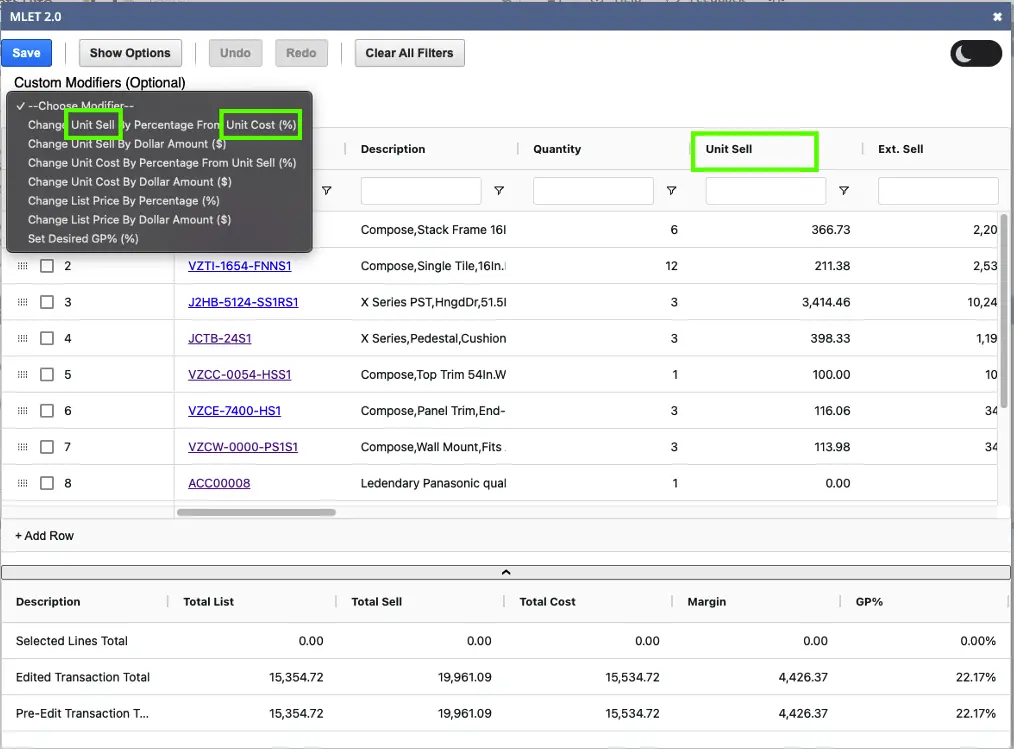The image size is (1014, 749).
Task: Click the filter icon left of Description filter
Action: [327, 191]
